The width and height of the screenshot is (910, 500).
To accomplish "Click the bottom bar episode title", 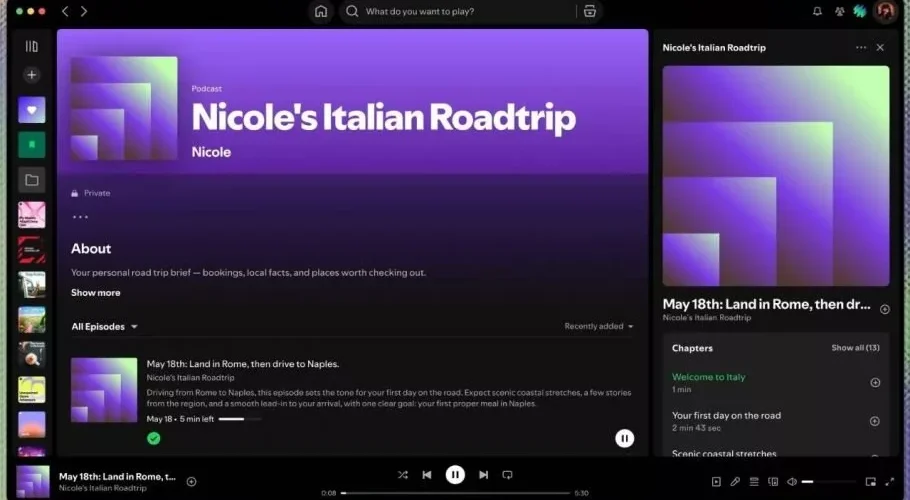I will pyautogui.click(x=117, y=476).
